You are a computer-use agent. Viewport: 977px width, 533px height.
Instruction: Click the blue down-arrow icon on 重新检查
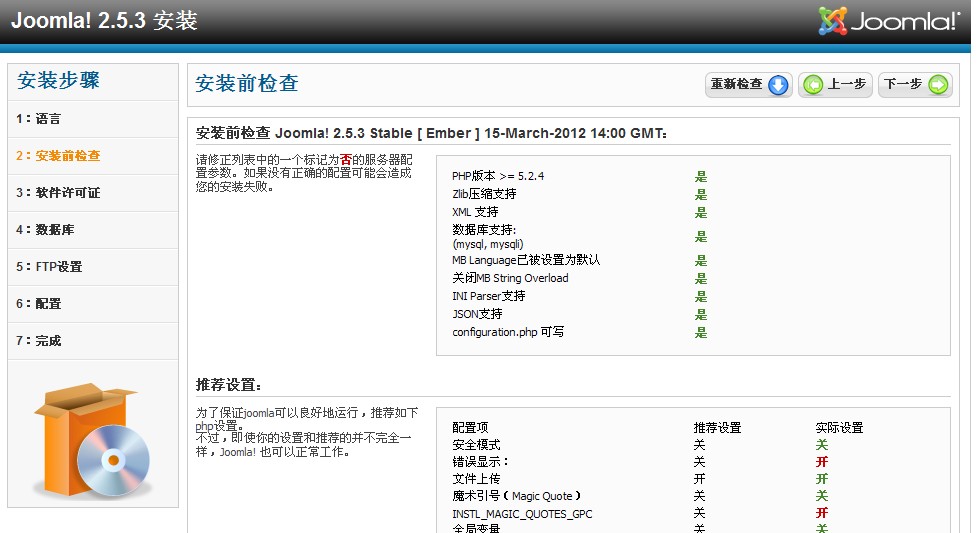[778, 85]
